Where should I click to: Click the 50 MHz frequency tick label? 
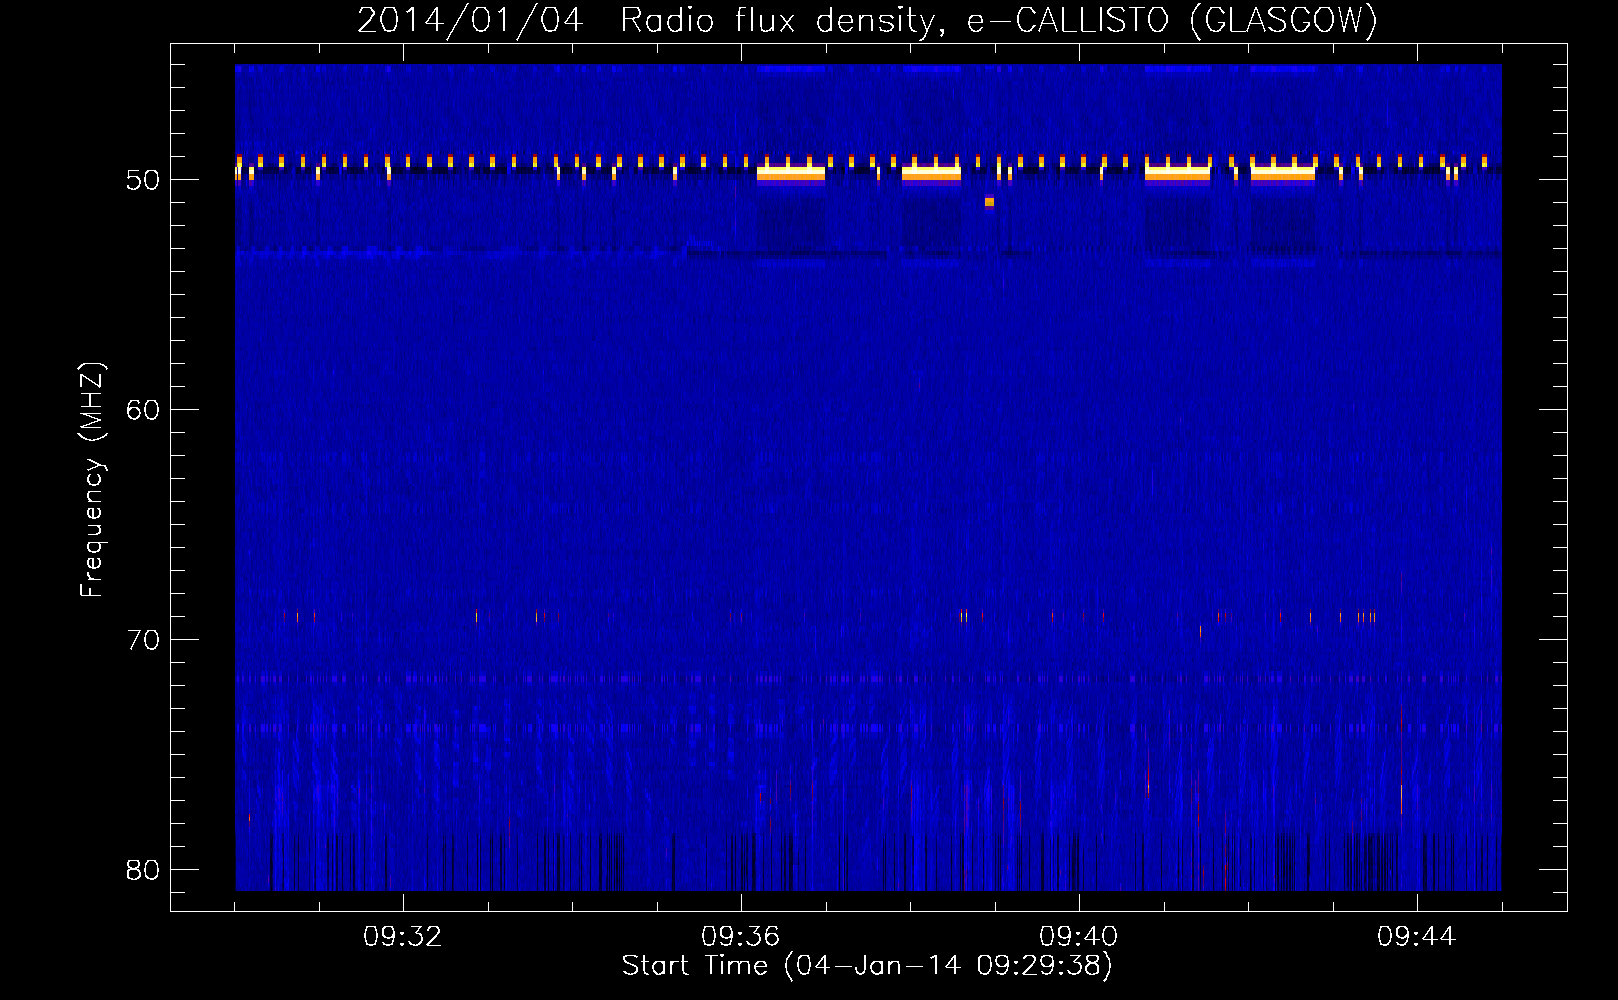[x=143, y=180]
